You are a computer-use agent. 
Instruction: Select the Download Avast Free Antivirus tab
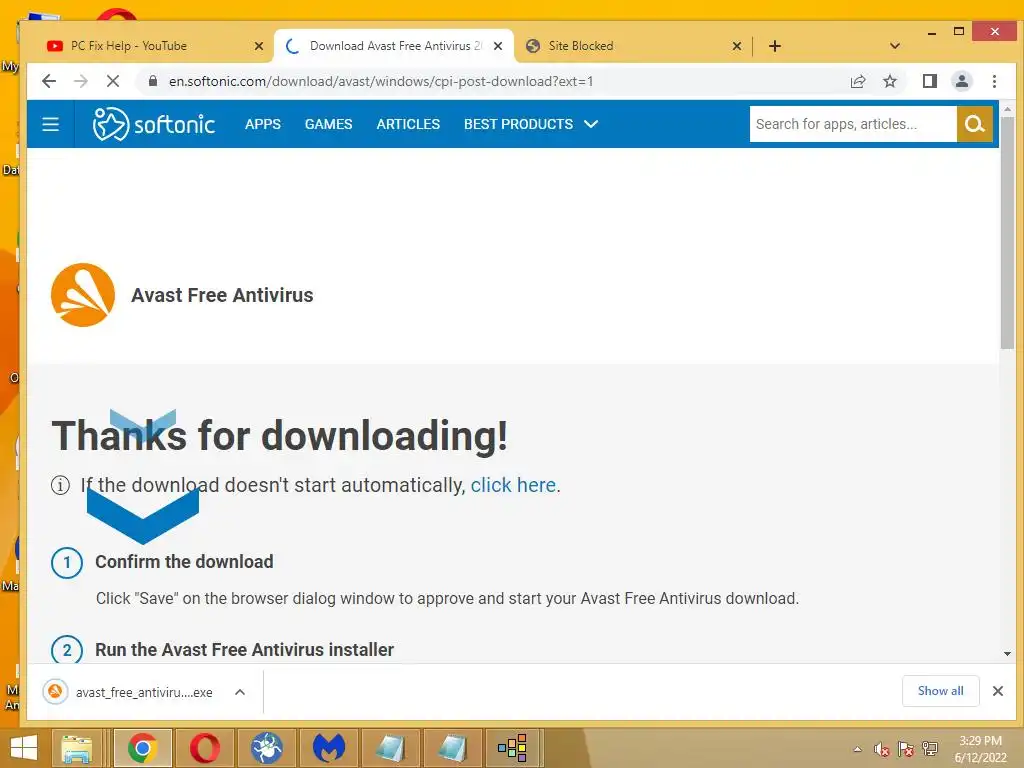point(392,46)
